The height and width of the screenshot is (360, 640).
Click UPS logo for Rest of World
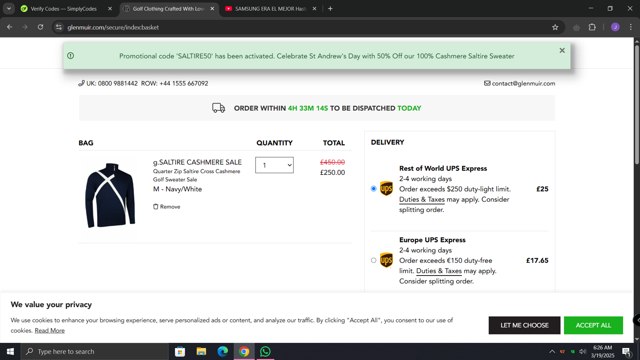click(x=386, y=189)
